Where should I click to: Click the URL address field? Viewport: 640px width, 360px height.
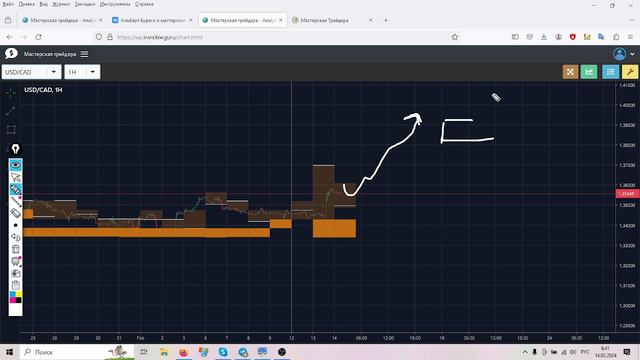pos(278,37)
